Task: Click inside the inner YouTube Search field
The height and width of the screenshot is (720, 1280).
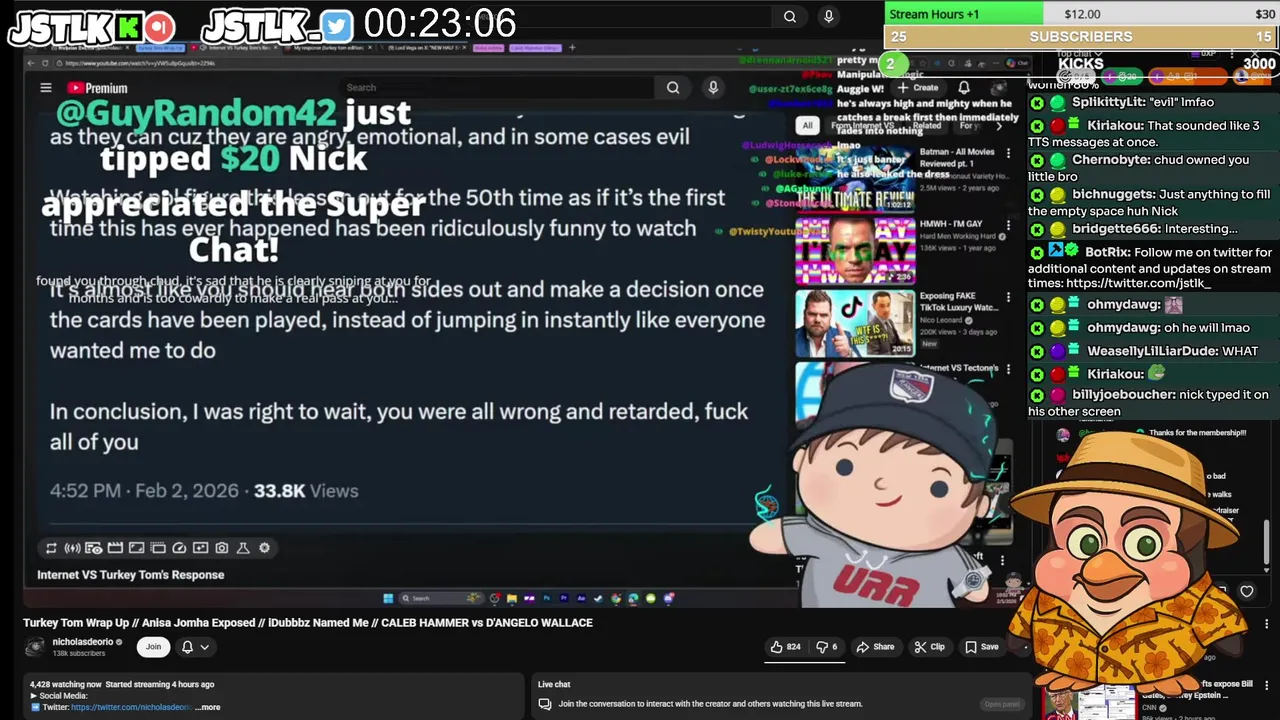Action: pos(495,88)
